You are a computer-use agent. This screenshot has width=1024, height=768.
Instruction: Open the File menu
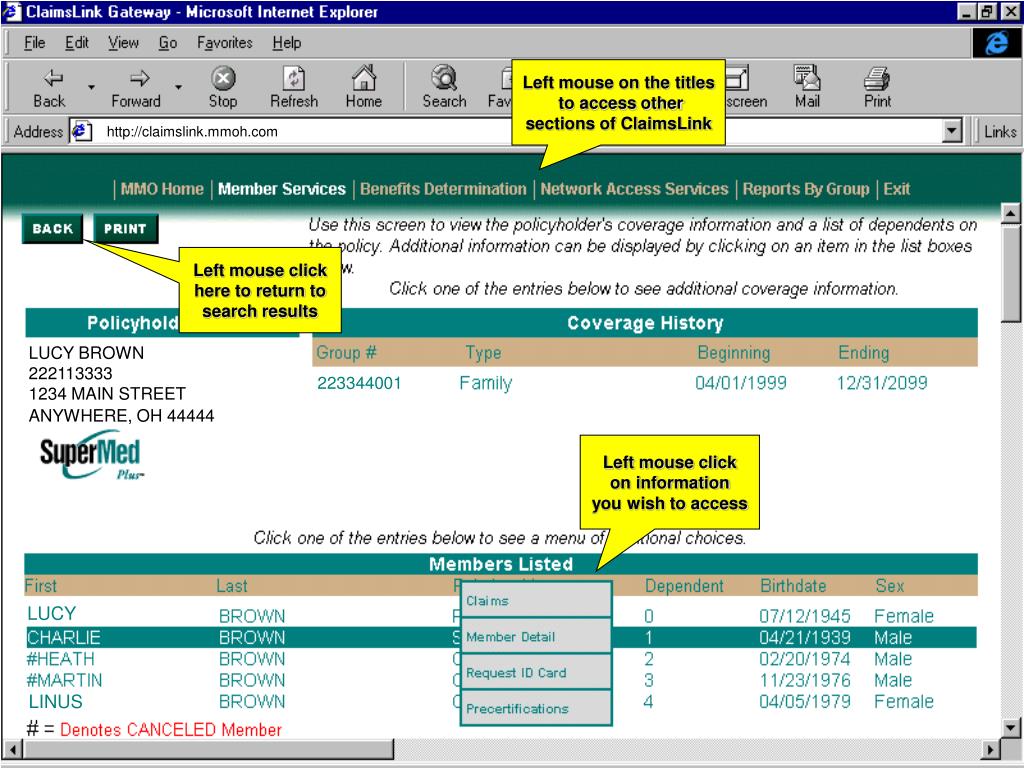[x=34, y=43]
